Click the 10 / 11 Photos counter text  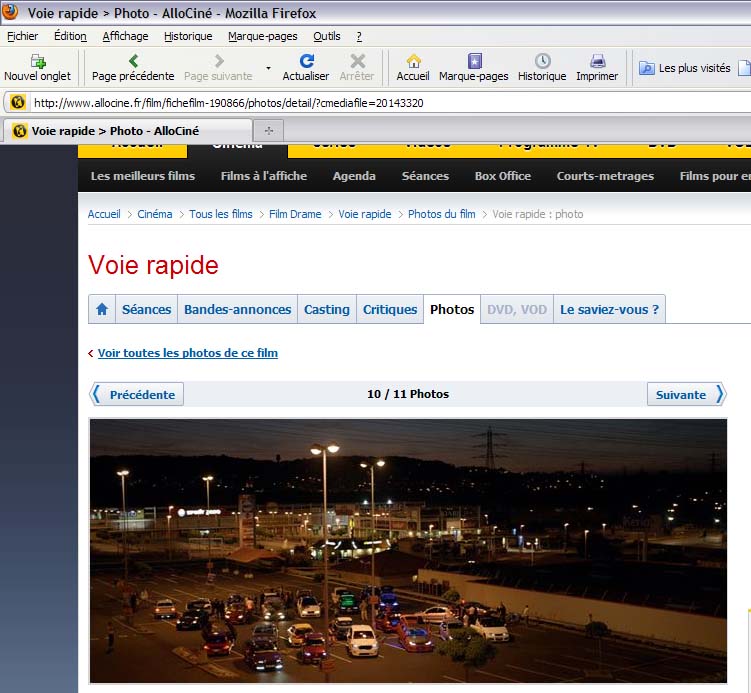(408, 394)
